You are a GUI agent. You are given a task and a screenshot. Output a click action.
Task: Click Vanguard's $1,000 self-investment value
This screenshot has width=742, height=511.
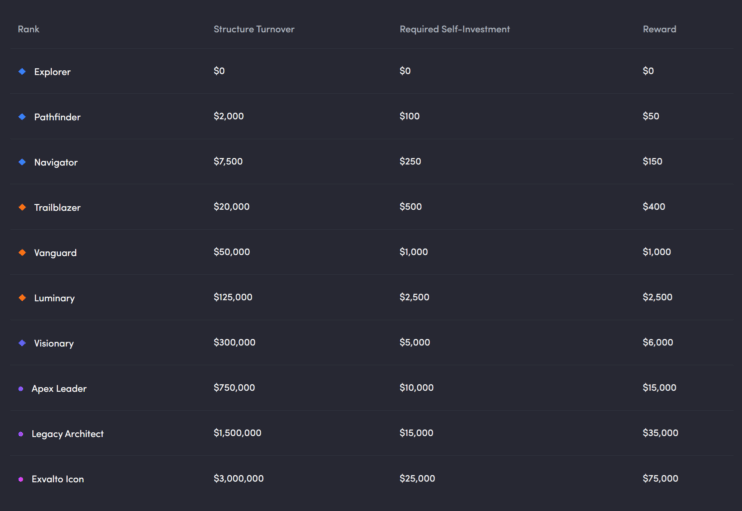click(414, 252)
